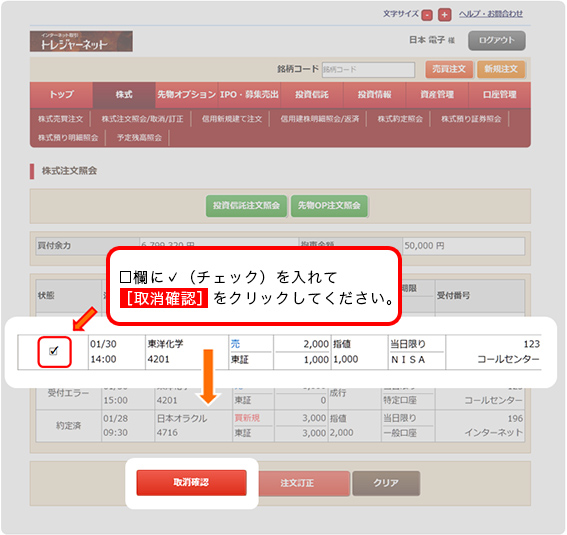Click the クリア button
567x535 pixels.
point(386,483)
